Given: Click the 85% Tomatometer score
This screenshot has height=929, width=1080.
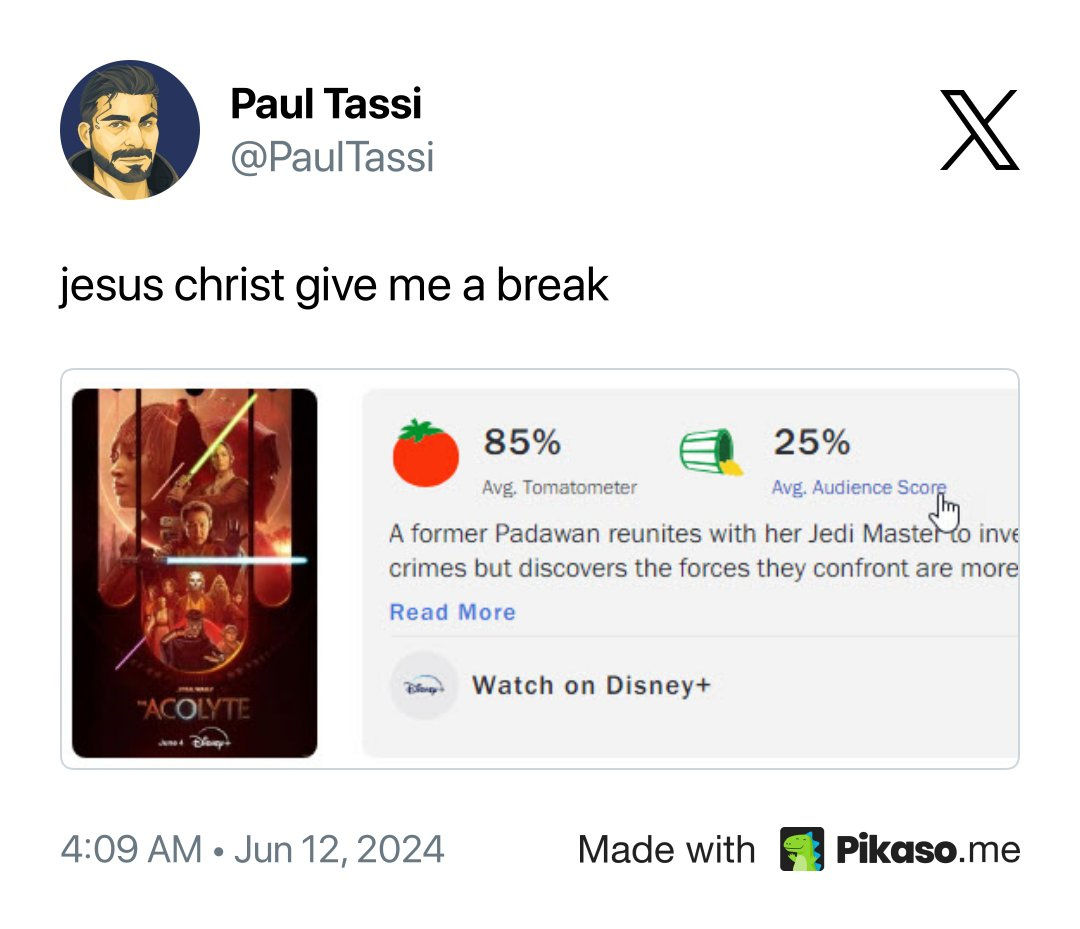Looking at the screenshot, I should click(522, 441).
